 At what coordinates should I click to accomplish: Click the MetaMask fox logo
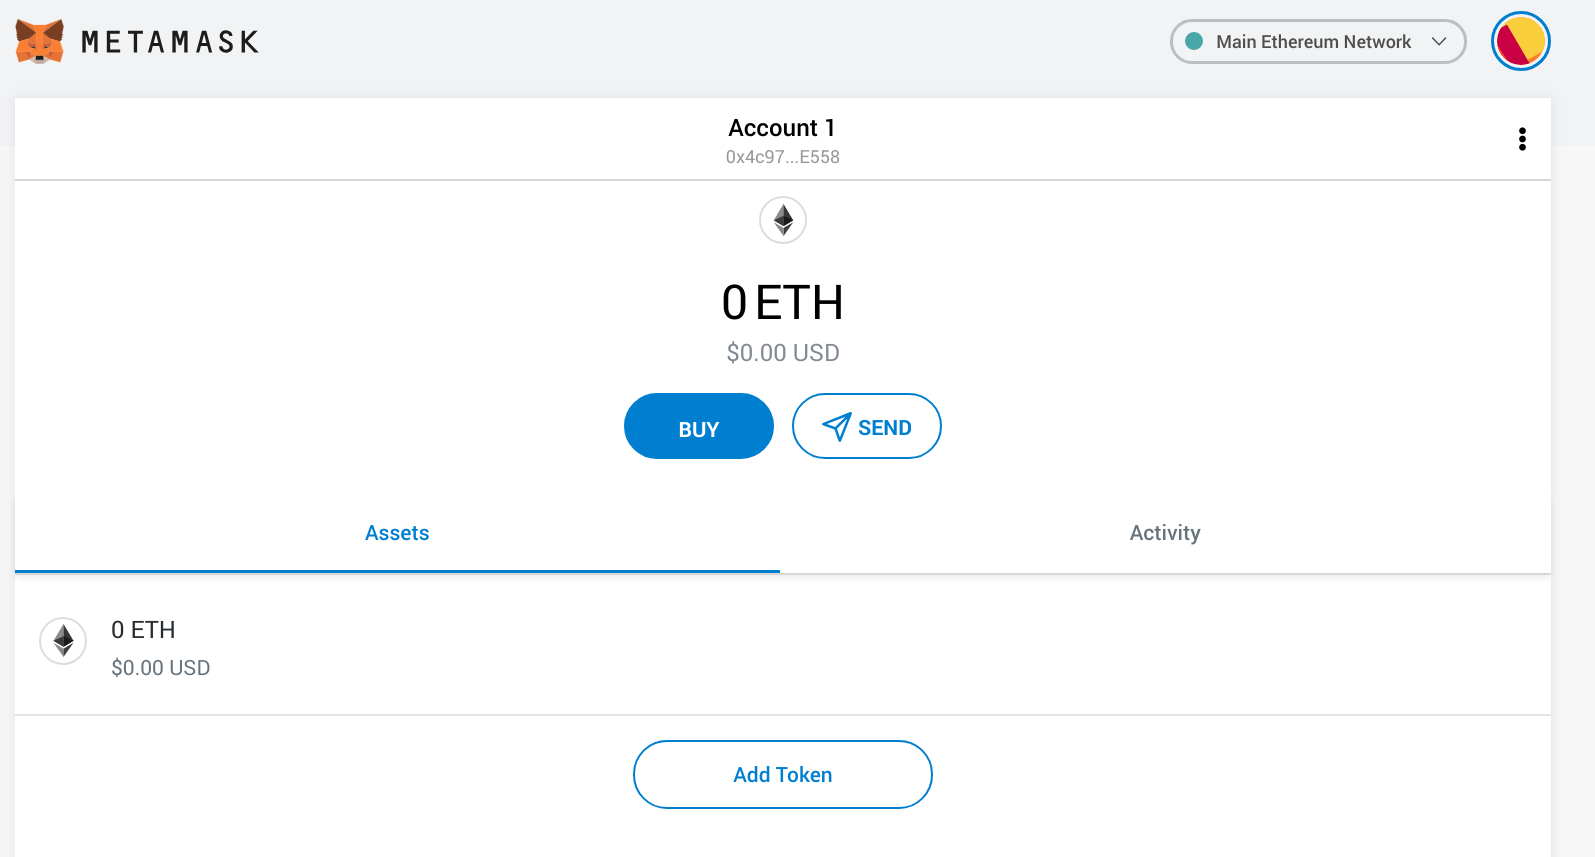point(40,42)
